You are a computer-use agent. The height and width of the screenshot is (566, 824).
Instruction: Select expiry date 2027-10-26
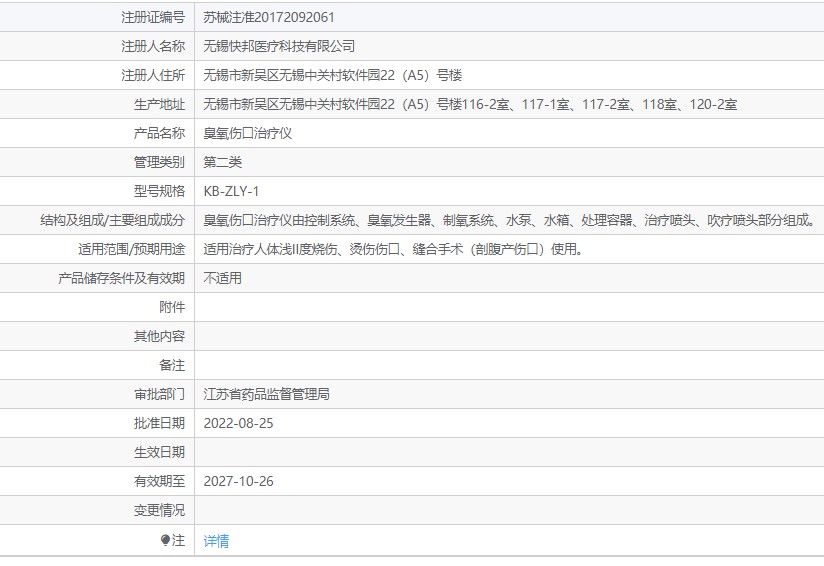pos(238,481)
